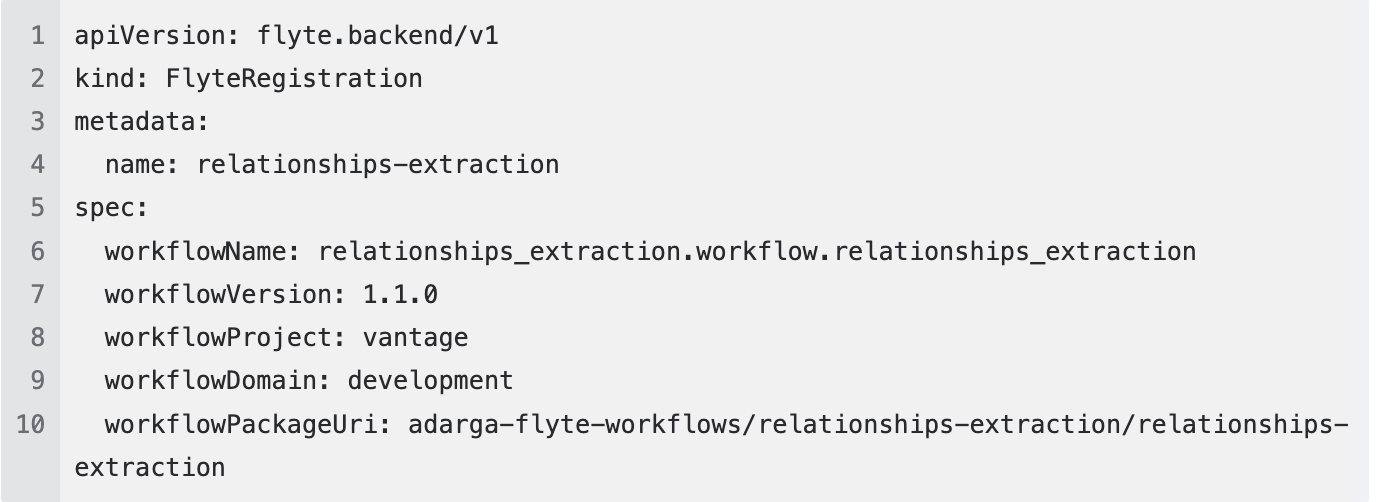Click the development domain value

[x=430, y=381]
